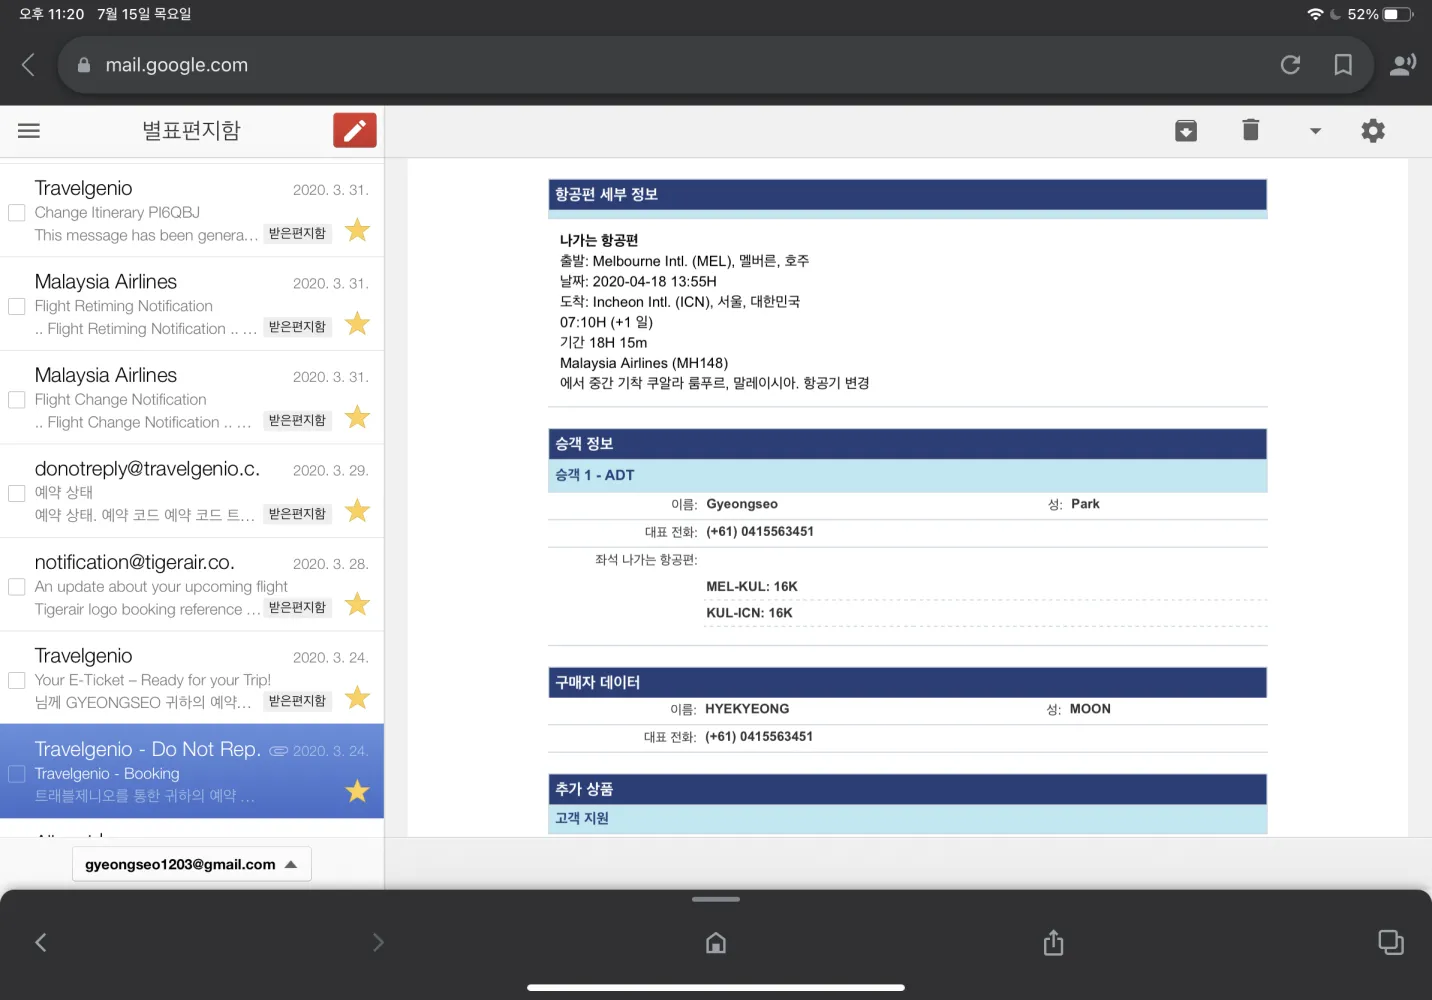Archive the open email
The image size is (1432, 1000).
point(1186,131)
